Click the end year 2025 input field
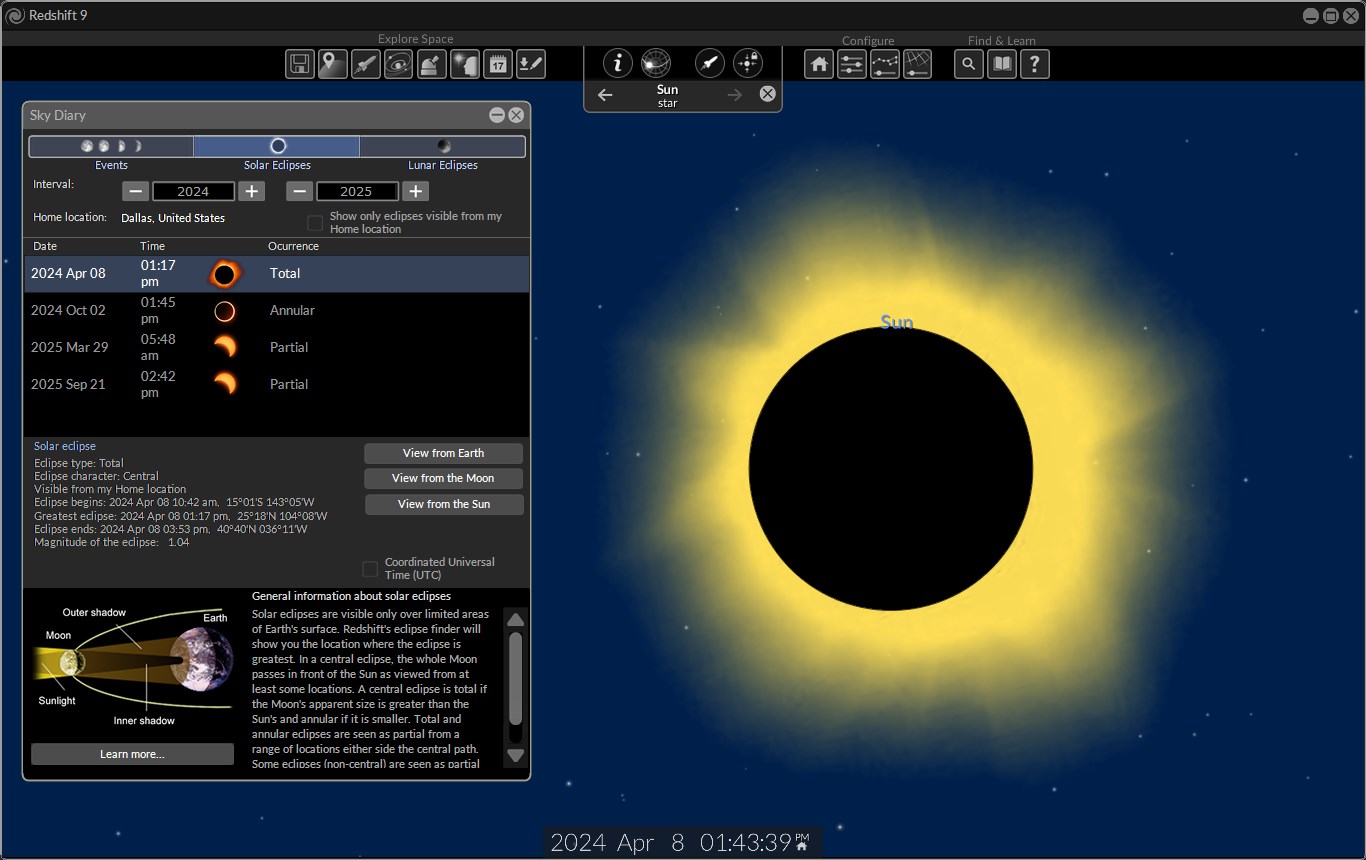Image resolution: width=1366 pixels, height=860 pixels. point(357,191)
